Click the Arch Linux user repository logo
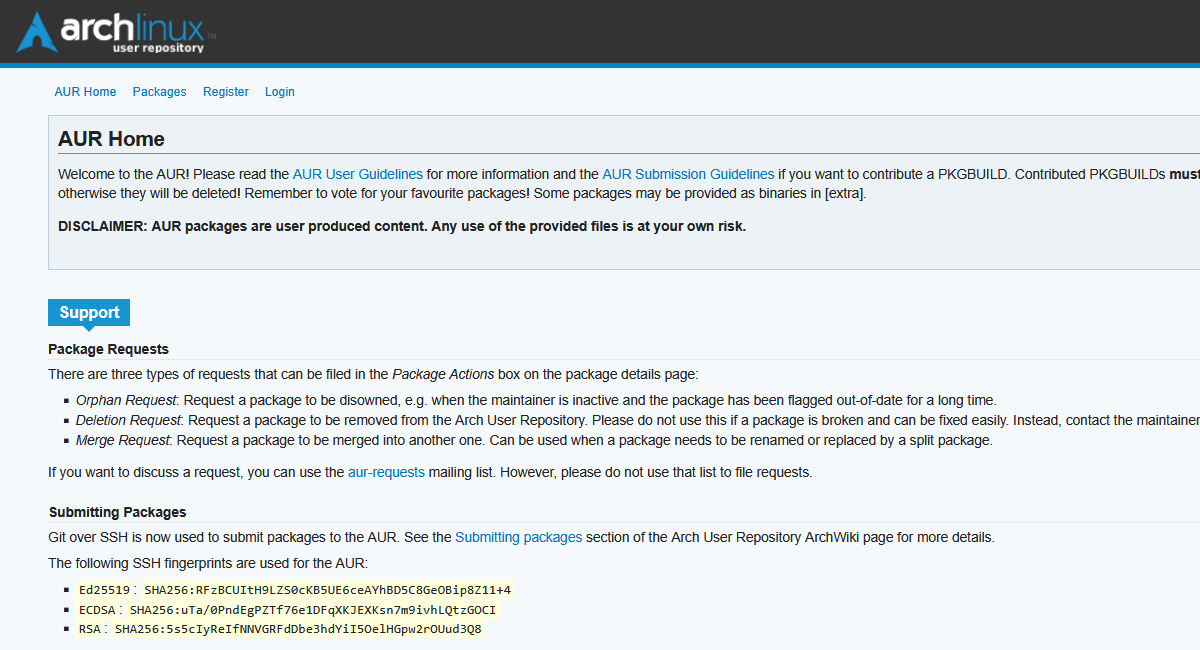1200x650 pixels. [116, 32]
